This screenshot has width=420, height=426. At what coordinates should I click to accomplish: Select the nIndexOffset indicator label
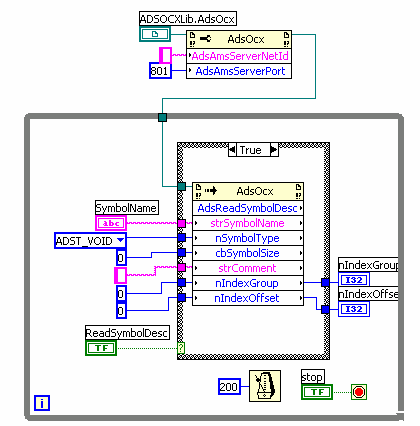click(x=368, y=294)
